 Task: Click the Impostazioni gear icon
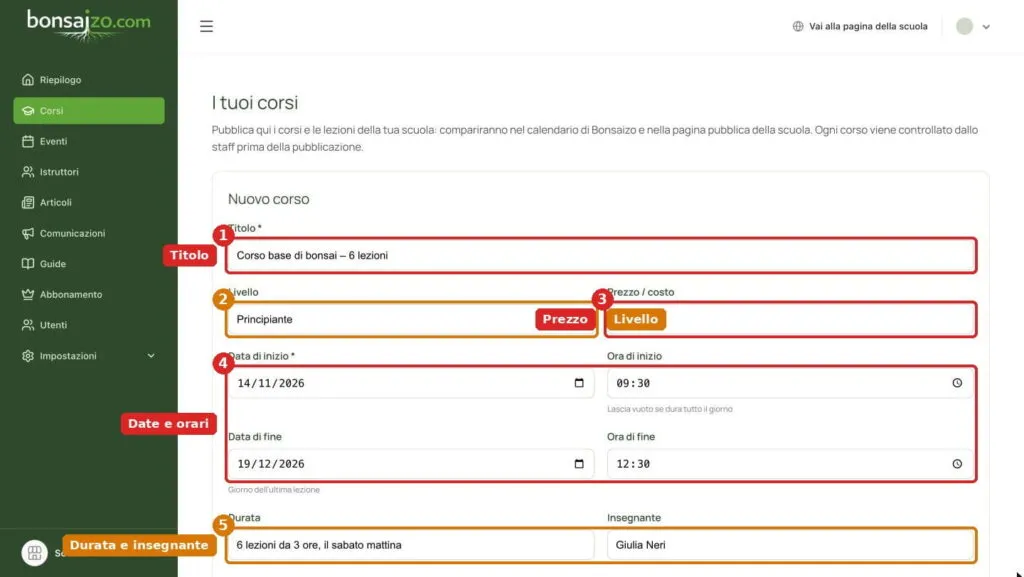click(27, 356)
